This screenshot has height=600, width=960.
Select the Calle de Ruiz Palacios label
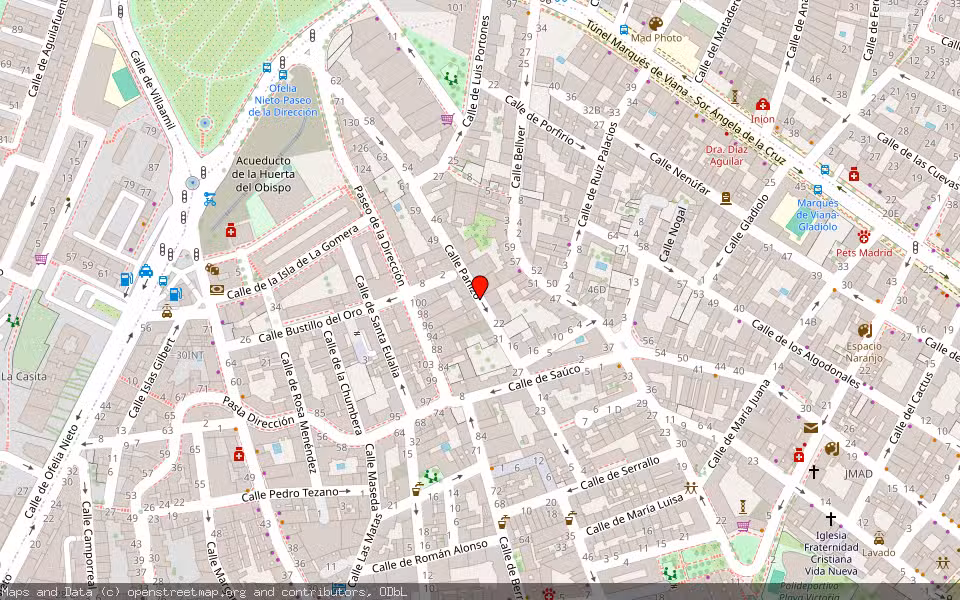(x=597, y=174)
